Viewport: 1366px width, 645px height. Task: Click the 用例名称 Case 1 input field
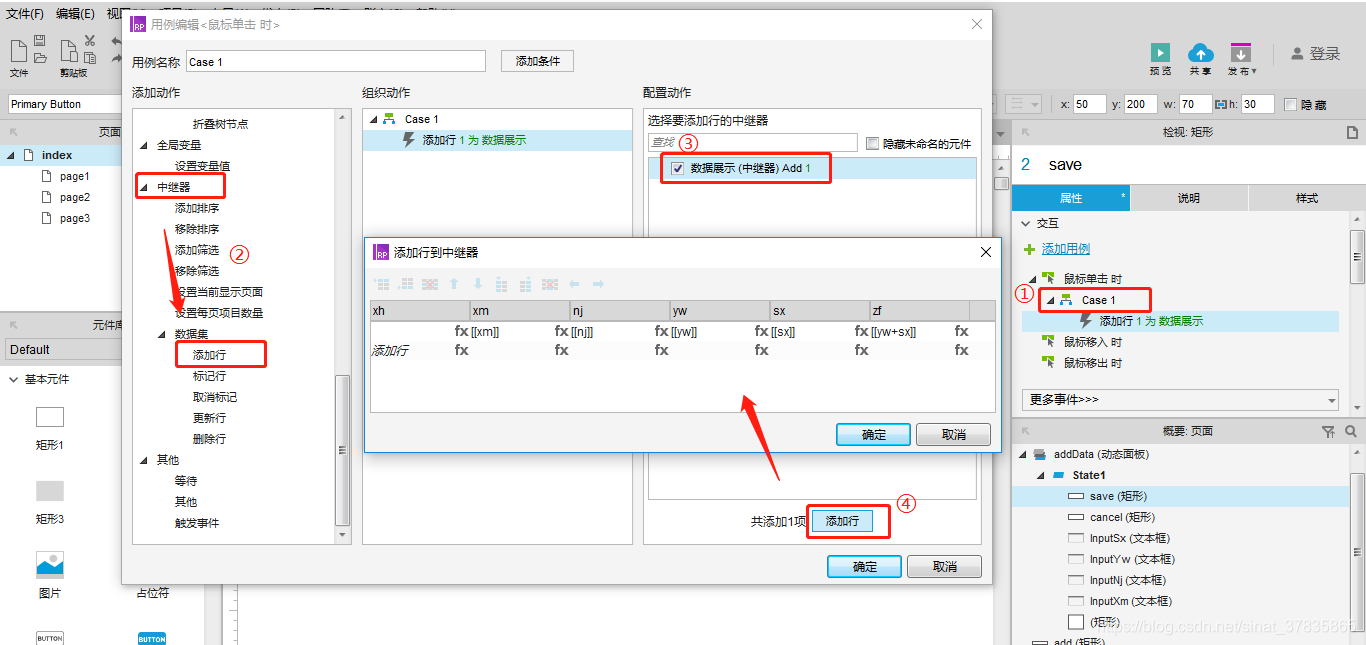tap(336, 62)
